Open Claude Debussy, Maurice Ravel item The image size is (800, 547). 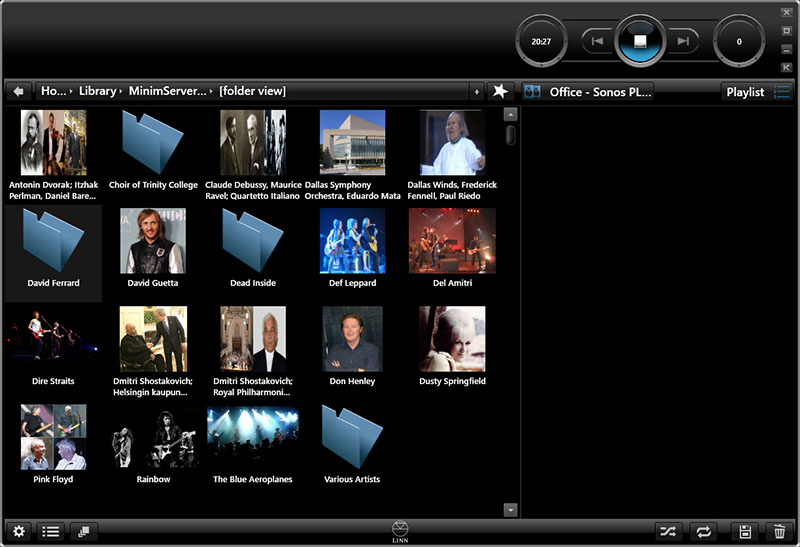[x=253, y=156]
